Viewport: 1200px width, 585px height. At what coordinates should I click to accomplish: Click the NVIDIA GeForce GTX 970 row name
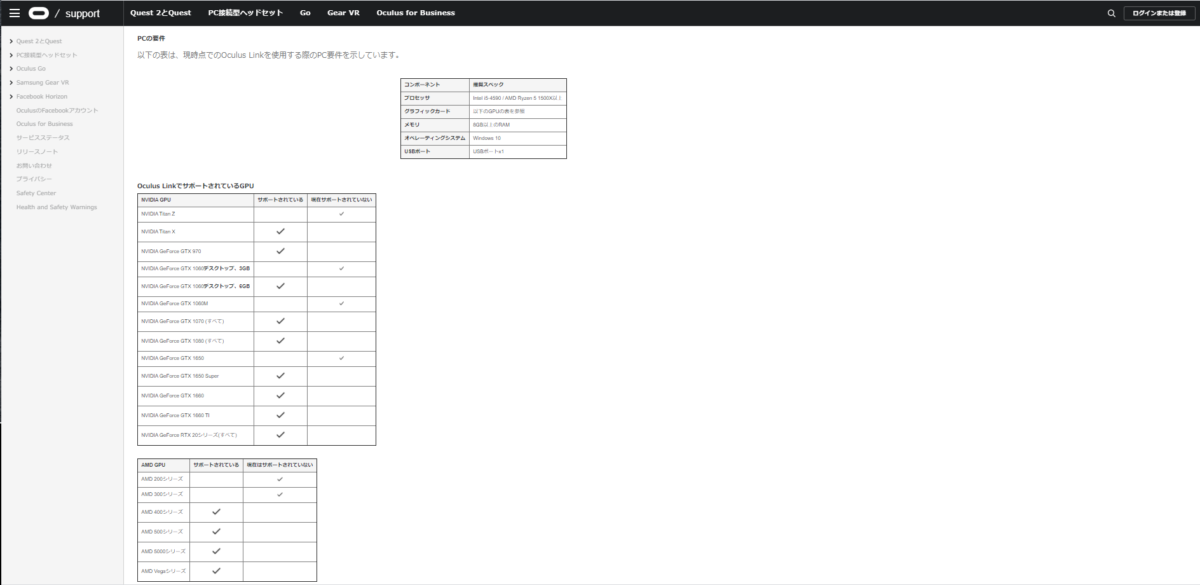[x=171, y=250]
